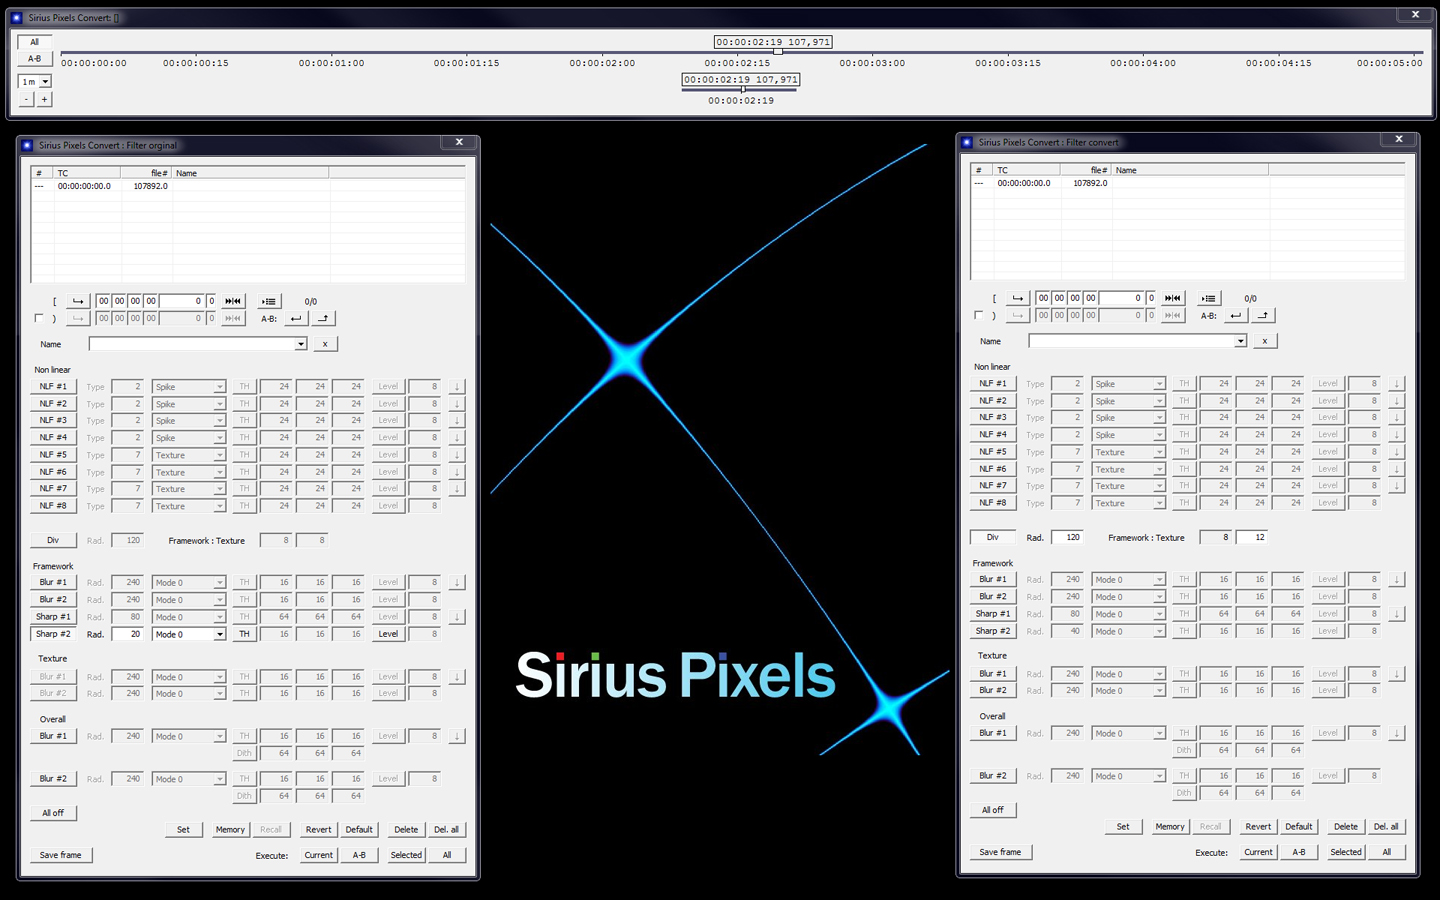Click down arrow of Sharp #1 row in Filter original

[x=457, y=617]
